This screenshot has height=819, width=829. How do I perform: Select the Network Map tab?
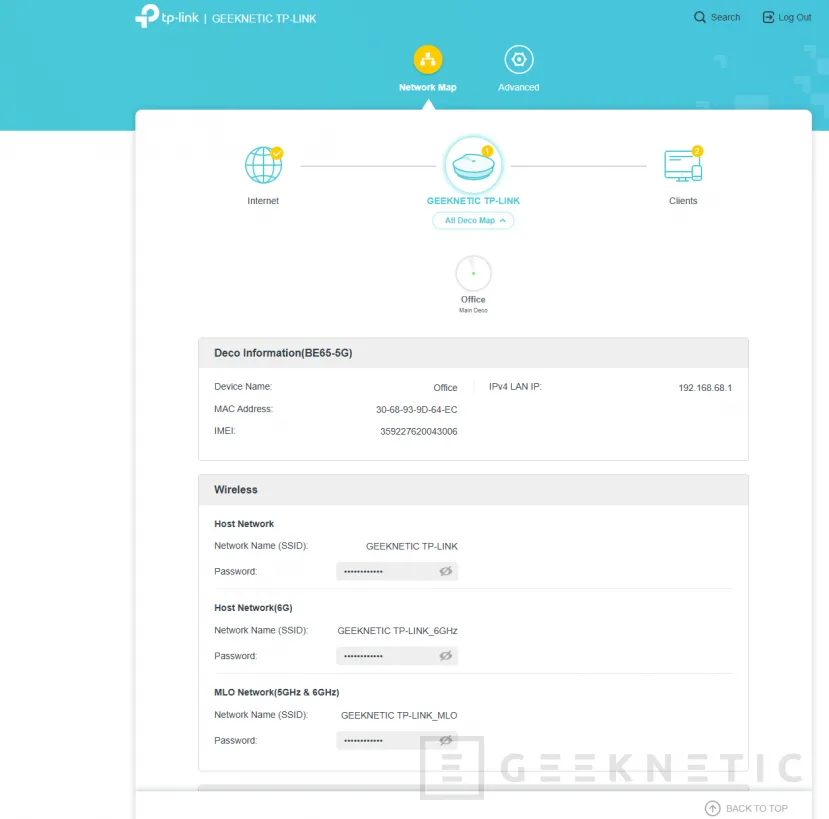tap(428, 69)
